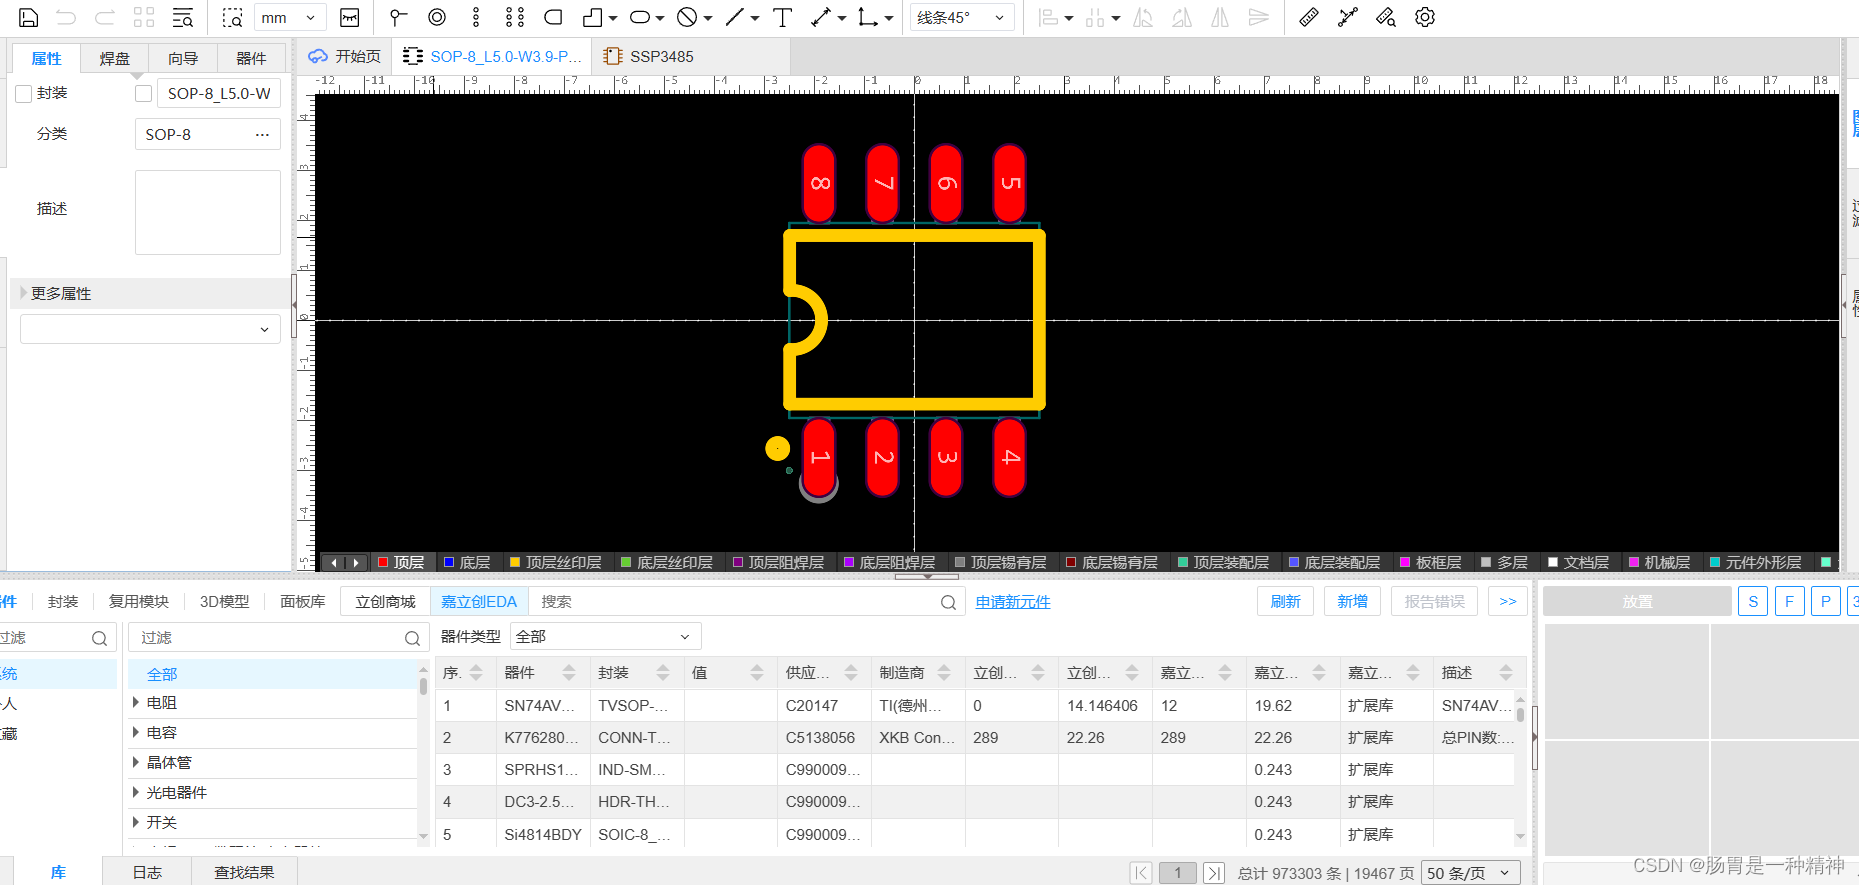Switch to the 向导 tab

tap(183, 58)
